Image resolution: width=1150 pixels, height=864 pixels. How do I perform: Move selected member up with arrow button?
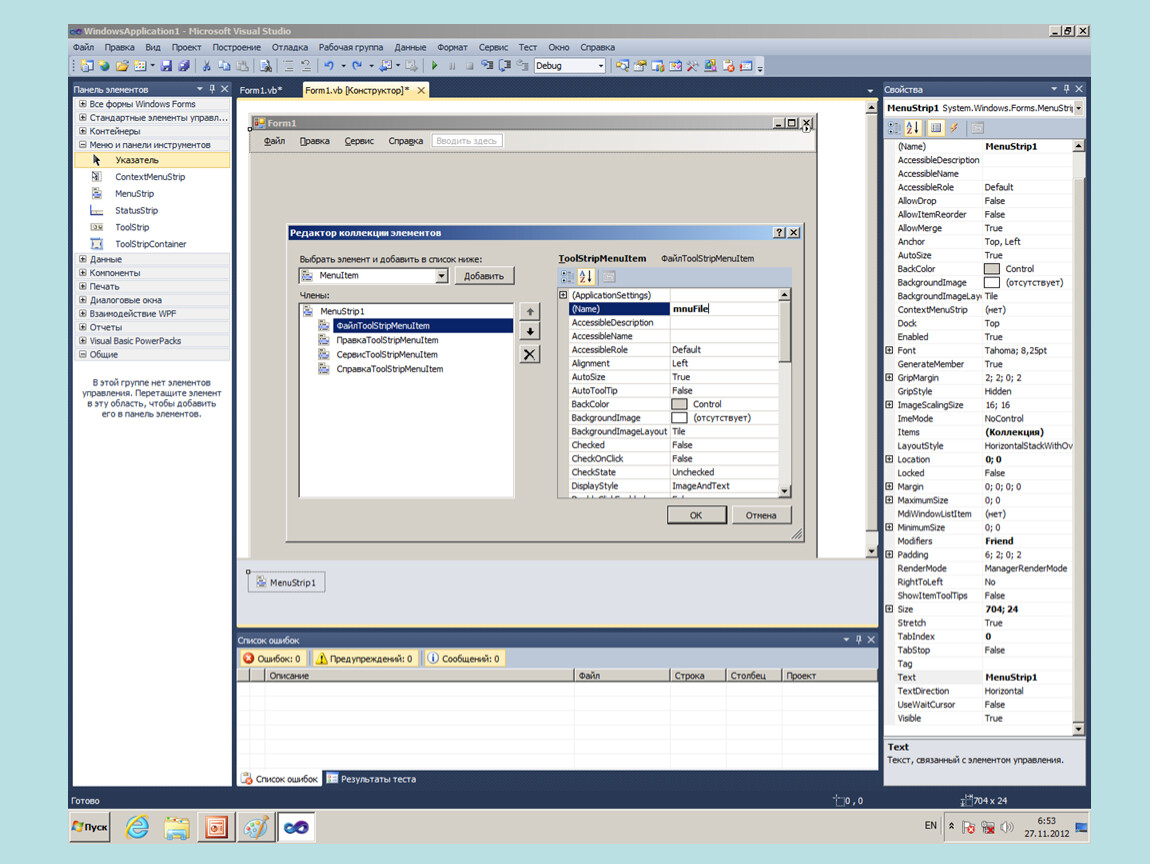[x=530, y=312]
